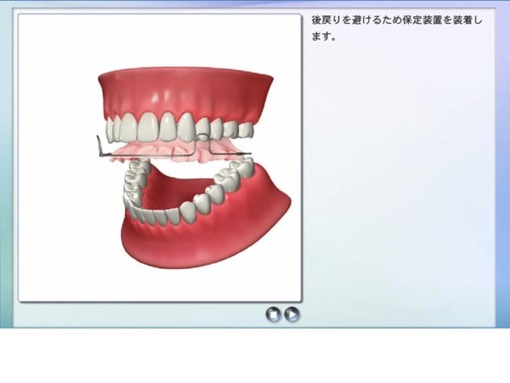
Task: Click the text line starting with 後戻りを避ける
Action: [397, 20]
